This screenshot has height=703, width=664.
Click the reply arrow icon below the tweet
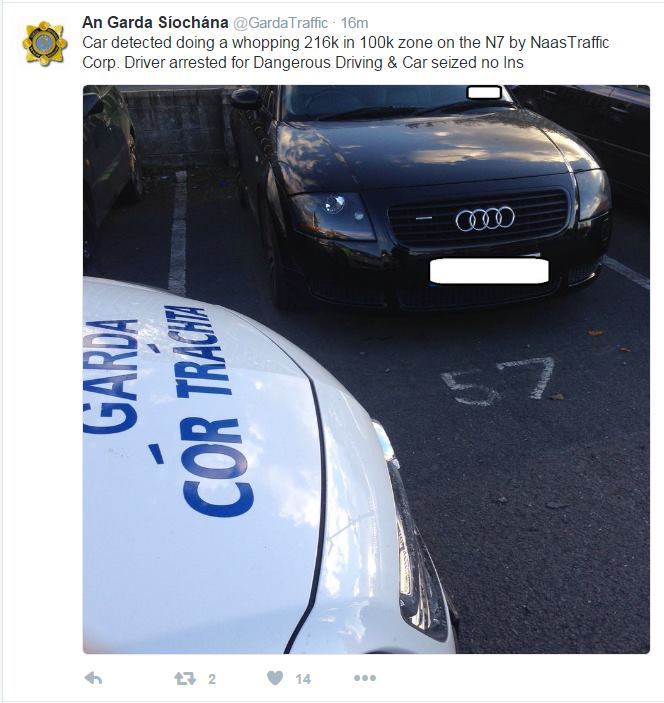(x=93, y=678)
